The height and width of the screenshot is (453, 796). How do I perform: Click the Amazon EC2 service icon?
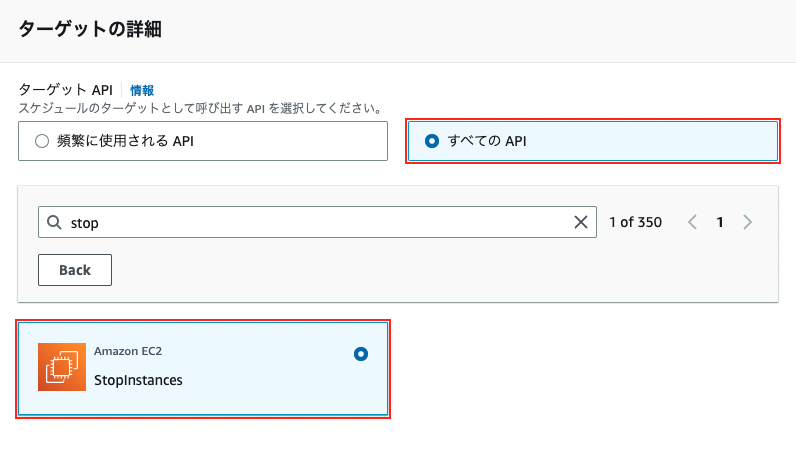point(62,367)
